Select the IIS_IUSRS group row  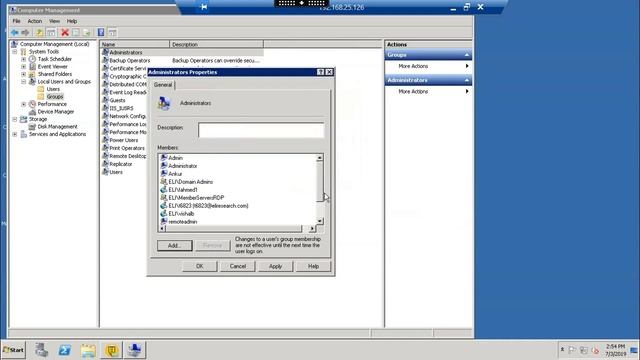tap(121, 108)
